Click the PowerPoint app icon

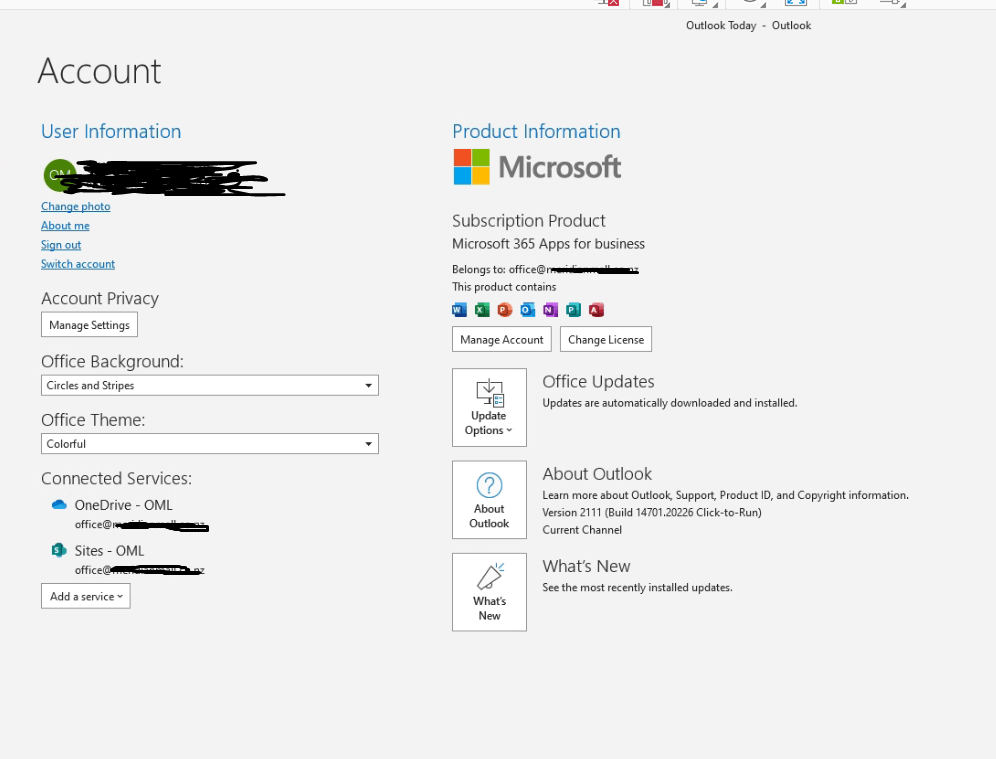point(505,310)
